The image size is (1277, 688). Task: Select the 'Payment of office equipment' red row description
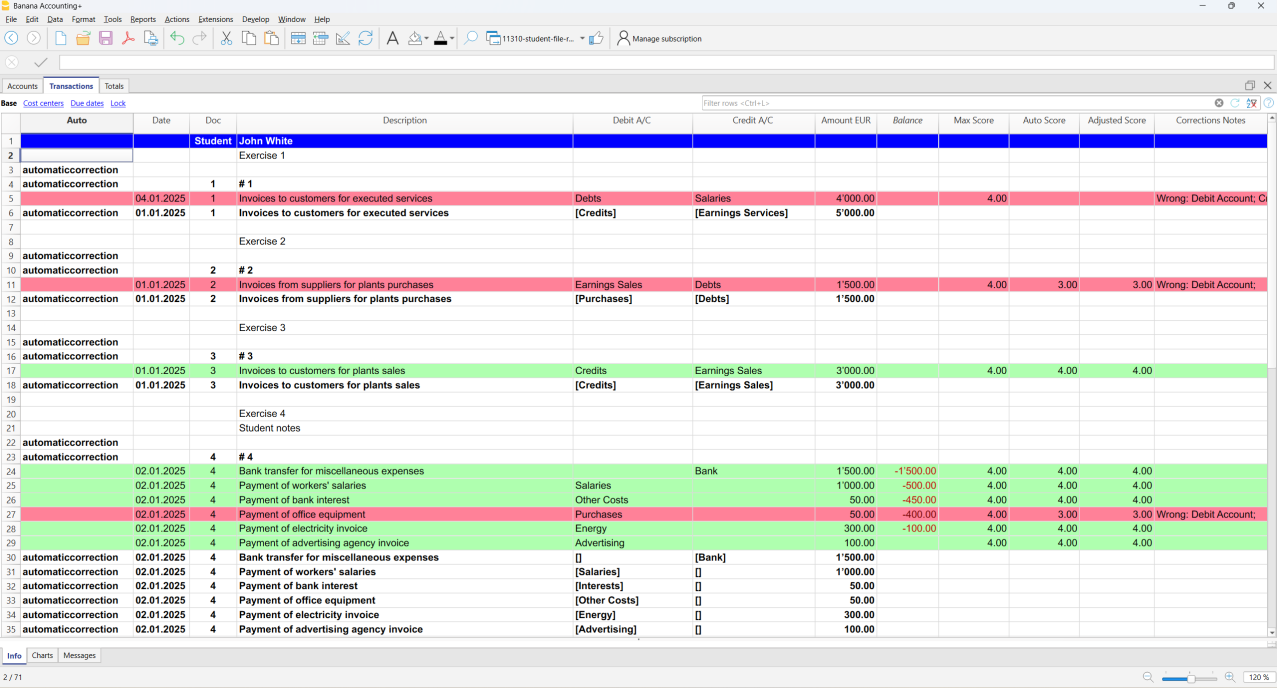point(405,514)
